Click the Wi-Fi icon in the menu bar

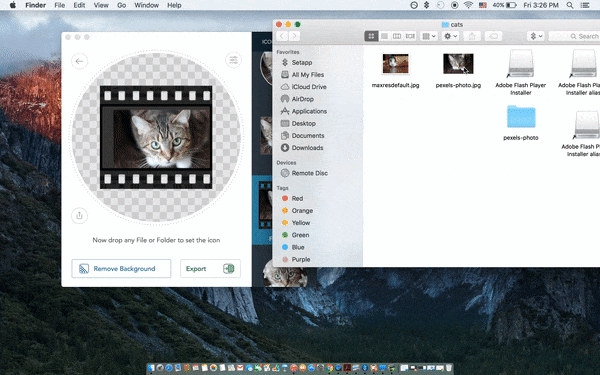[468, 5]
